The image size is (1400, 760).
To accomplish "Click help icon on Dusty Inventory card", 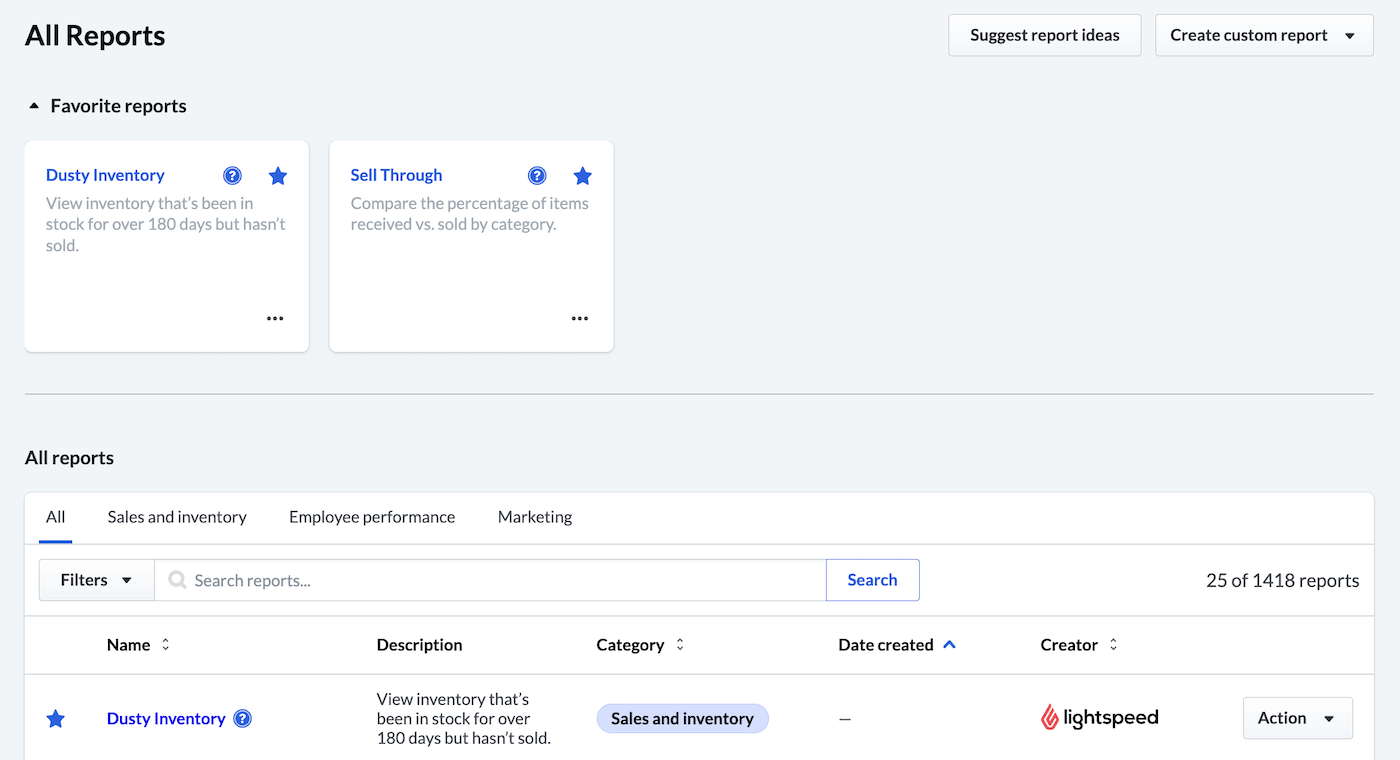I will coord(232,176).
